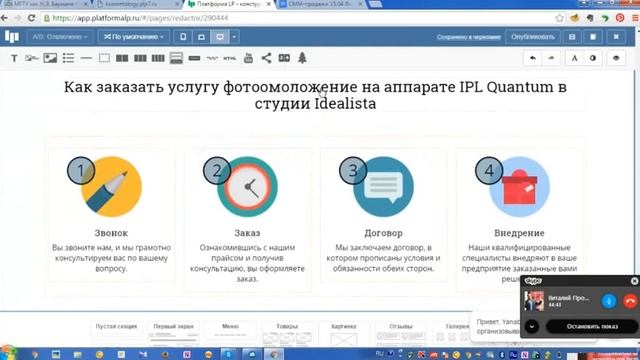Select the 'Звонок' step title
This screenshot has width=640, height=360.
[111, 233]
